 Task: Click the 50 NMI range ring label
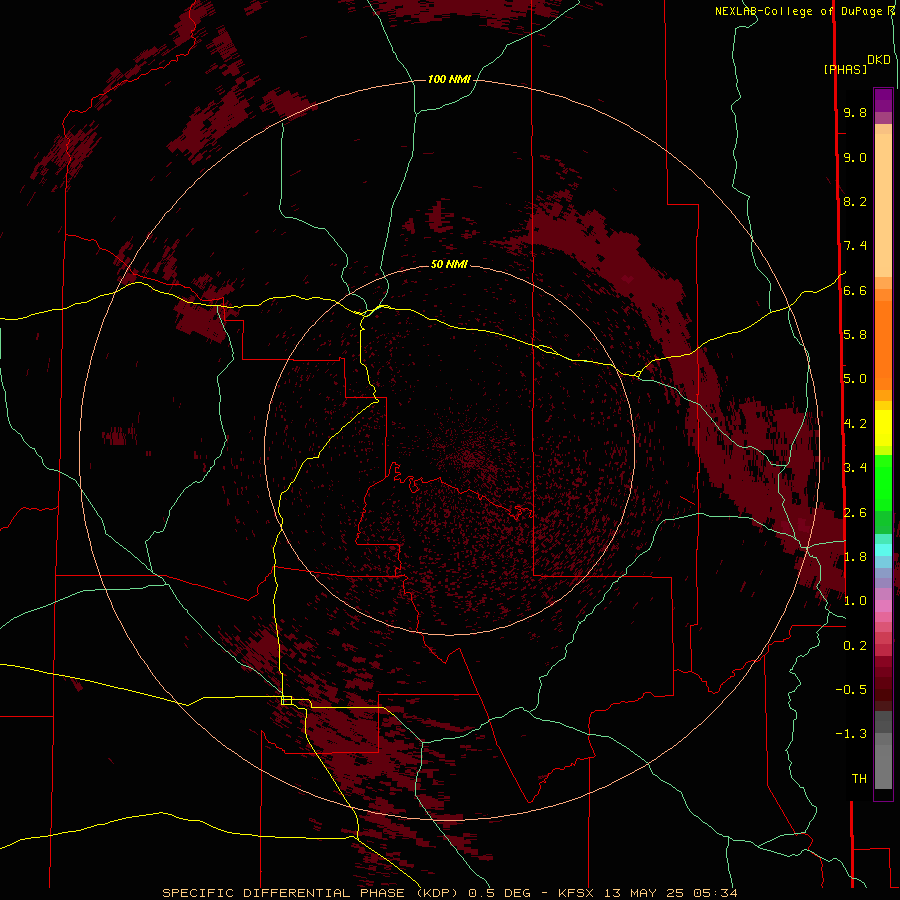pos(449,264)
